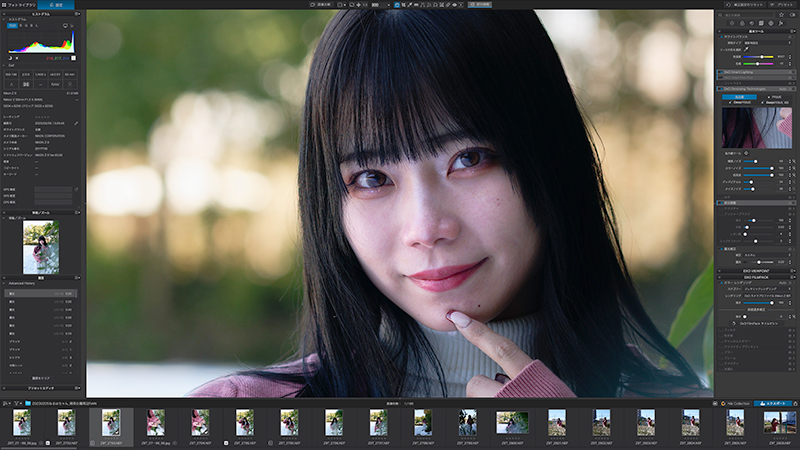Screen dimensions: 800x450
Task: Select the 高画質 denoising mode button
Action: [x=739, y=97]
